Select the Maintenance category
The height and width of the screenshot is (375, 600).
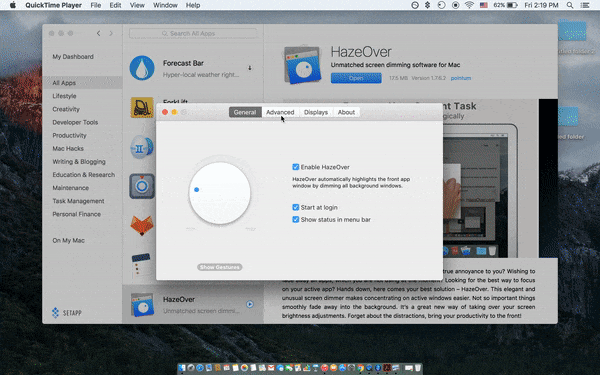[x=70, y=188]
